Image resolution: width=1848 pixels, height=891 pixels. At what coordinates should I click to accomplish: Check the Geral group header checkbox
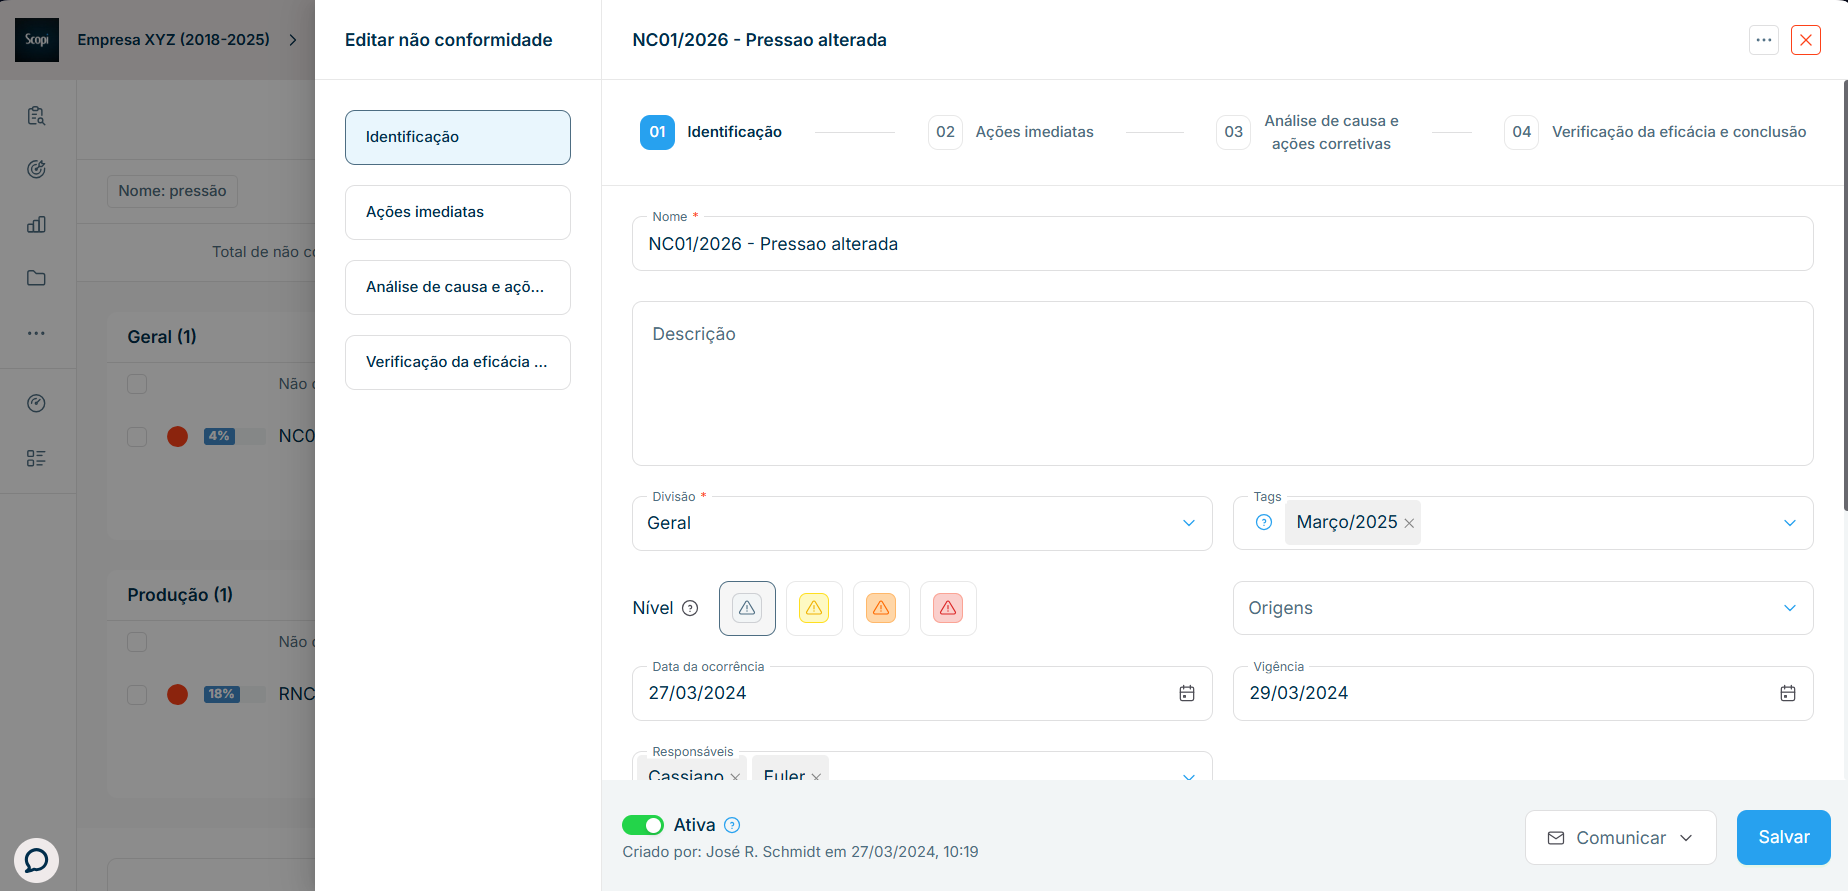click(137, 384)
